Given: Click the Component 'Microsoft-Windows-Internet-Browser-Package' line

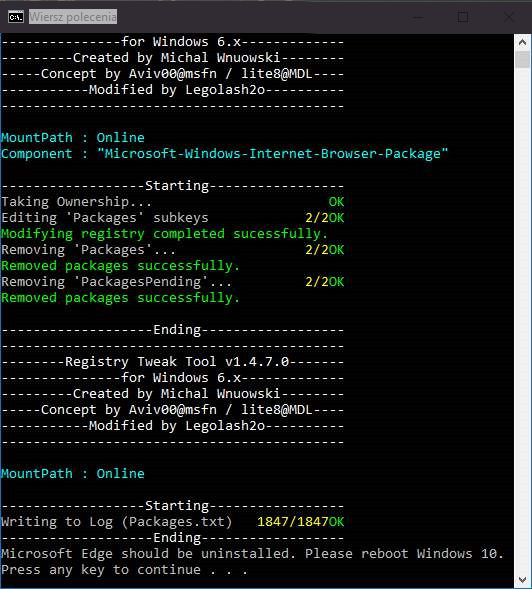Looking at the screenshot, I should [x=224, y=154].
